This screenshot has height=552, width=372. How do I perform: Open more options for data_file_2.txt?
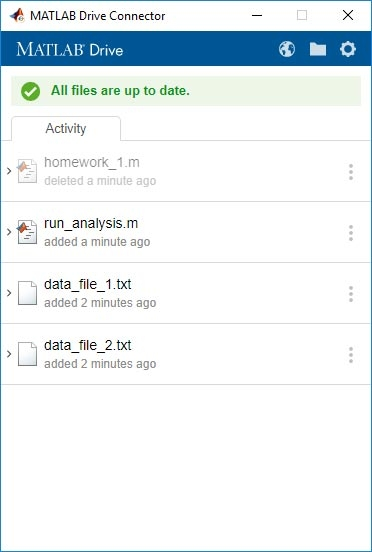(x=351, y=355)
